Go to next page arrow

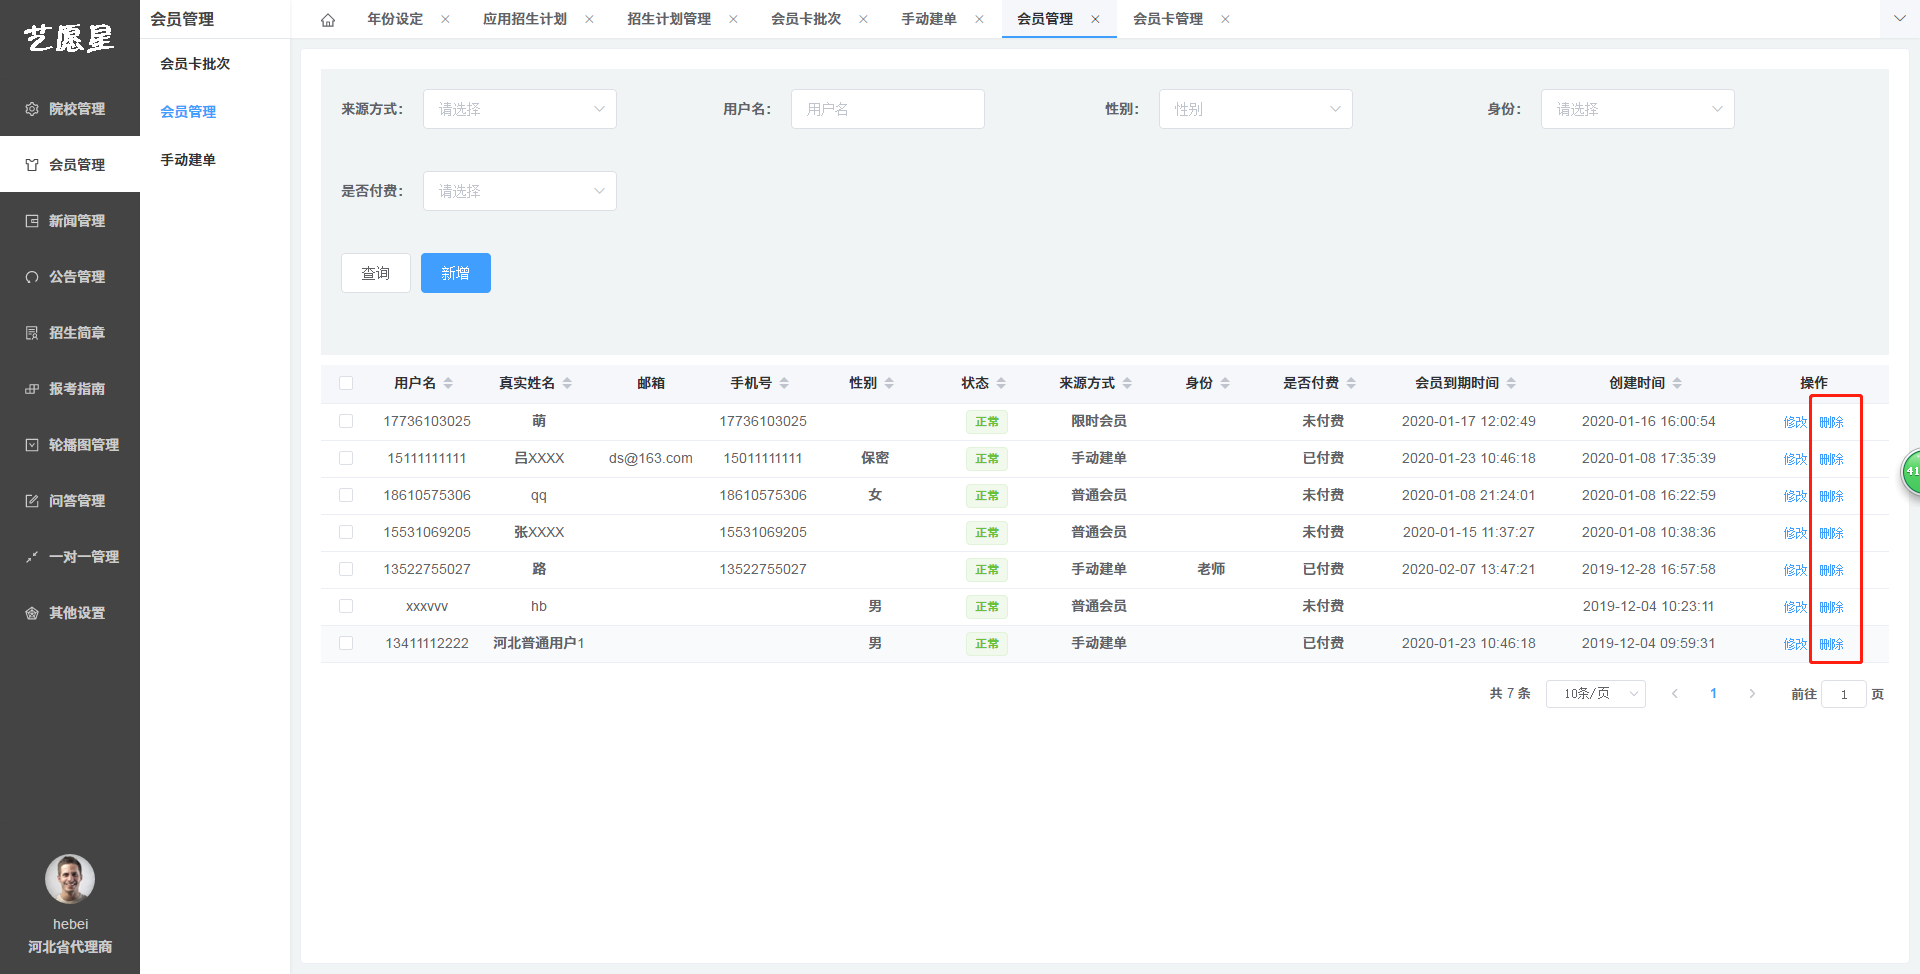[1752, 694]
